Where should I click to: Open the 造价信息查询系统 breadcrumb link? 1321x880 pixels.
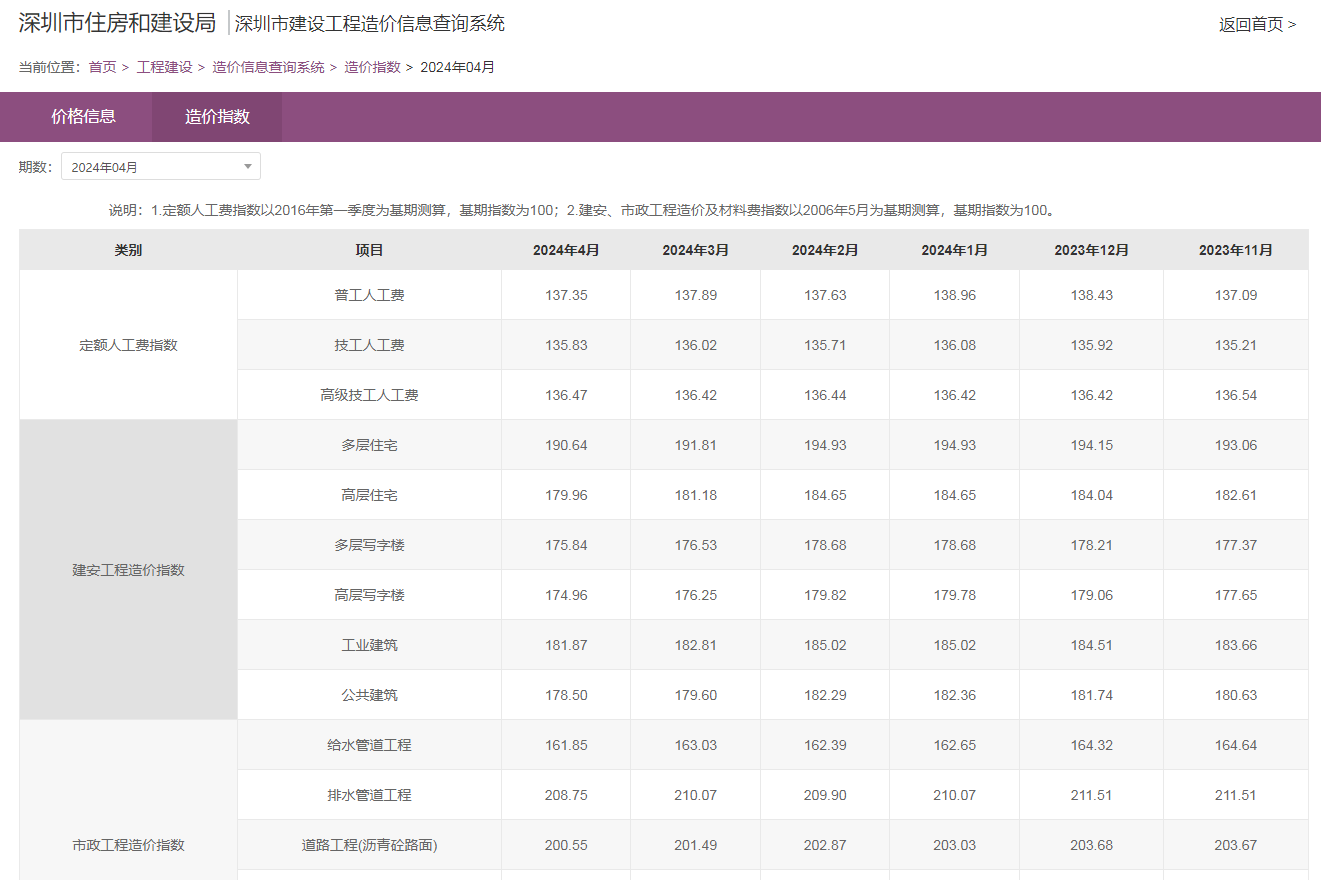tap(268, 67)
